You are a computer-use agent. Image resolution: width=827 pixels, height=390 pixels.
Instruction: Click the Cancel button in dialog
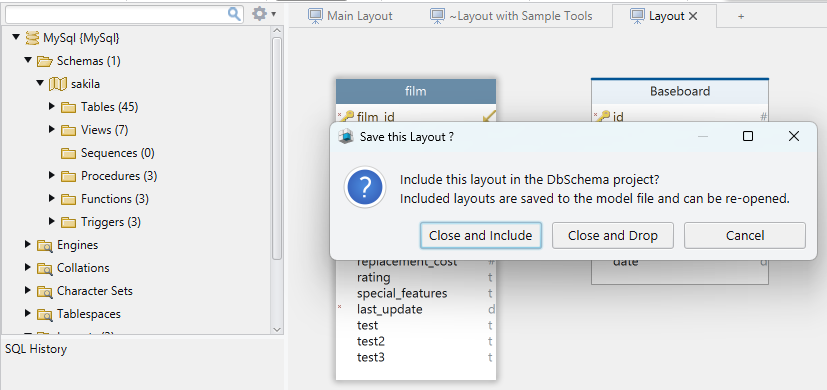point(745,235)
